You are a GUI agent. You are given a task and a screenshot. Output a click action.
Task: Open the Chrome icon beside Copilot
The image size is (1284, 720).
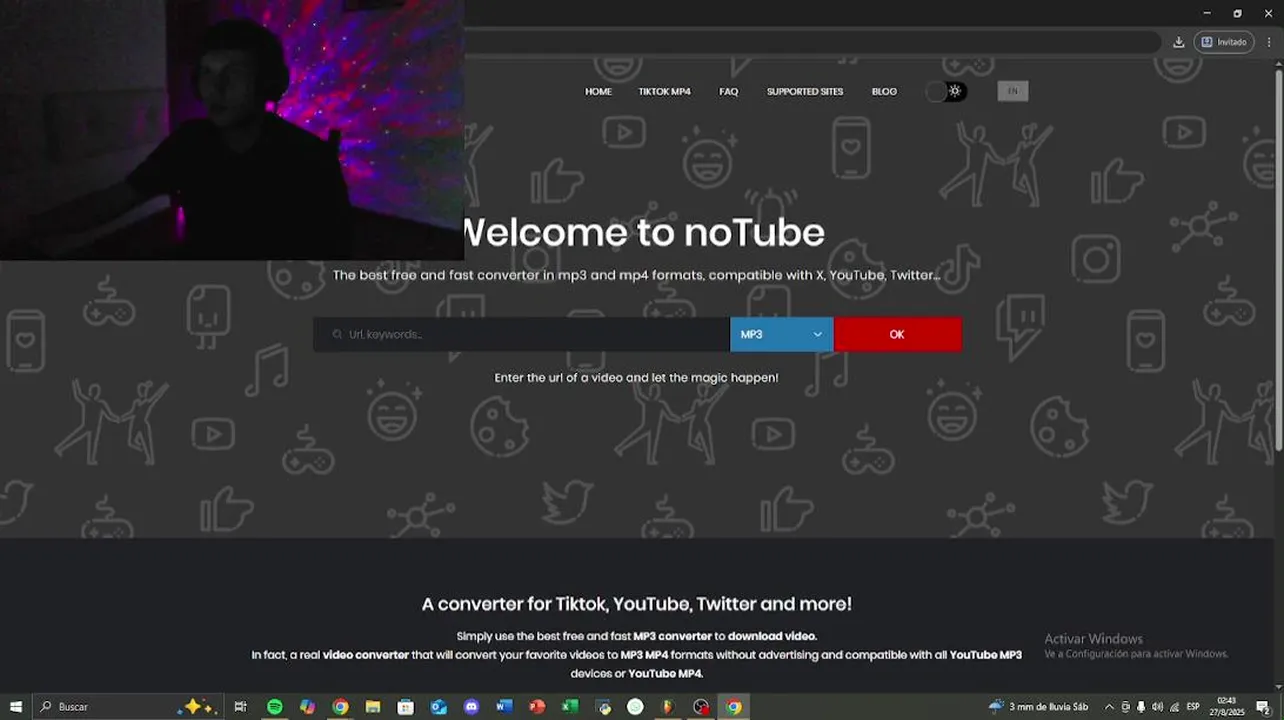point(340,707)
